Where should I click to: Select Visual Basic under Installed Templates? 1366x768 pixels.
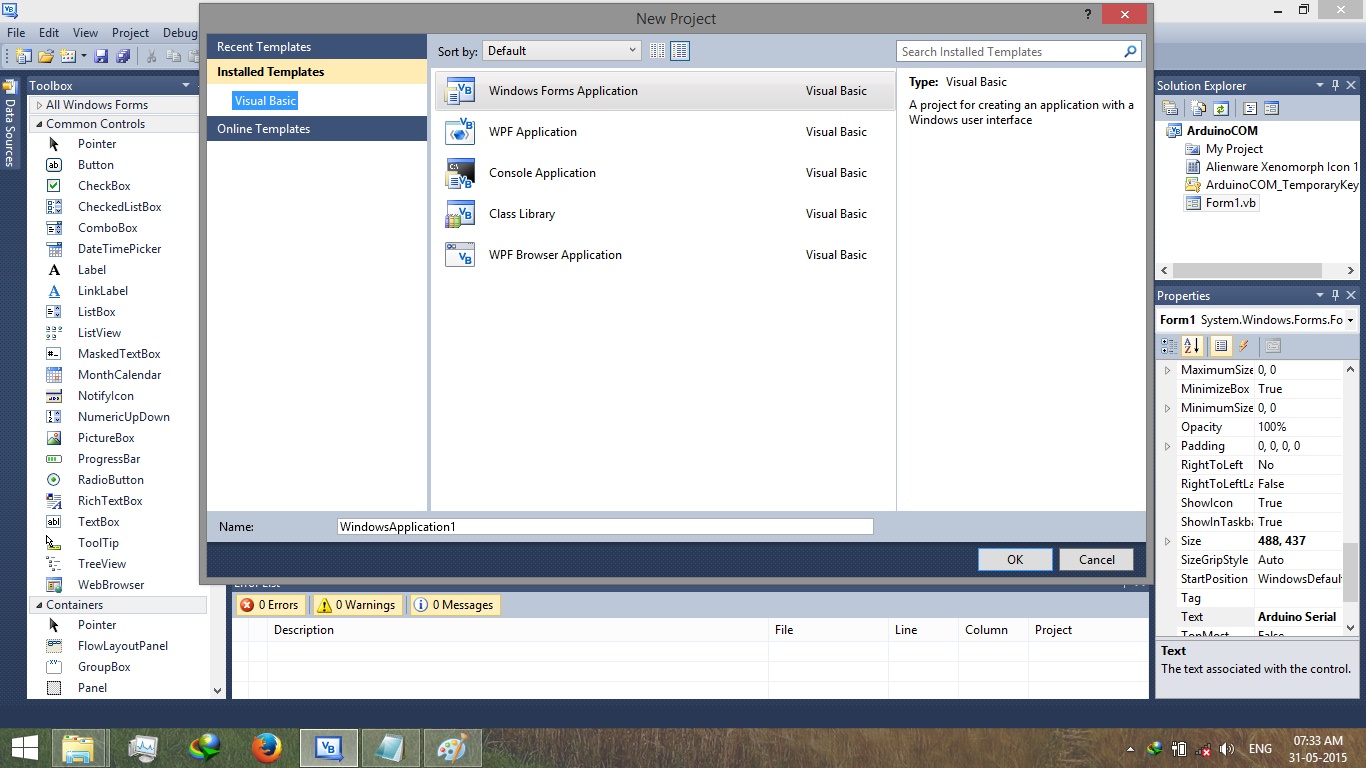[265, 101]
